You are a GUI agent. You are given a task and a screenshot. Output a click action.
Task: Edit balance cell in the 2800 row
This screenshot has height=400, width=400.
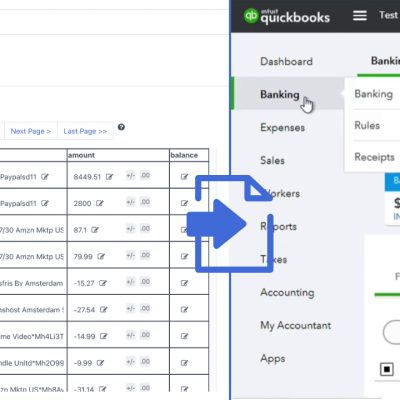pos(184,203)
